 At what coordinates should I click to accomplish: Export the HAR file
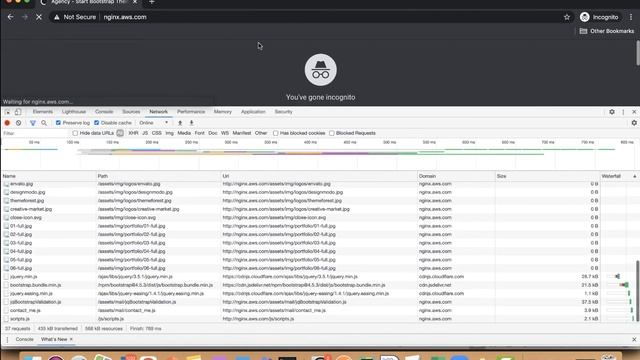(191, 123)
